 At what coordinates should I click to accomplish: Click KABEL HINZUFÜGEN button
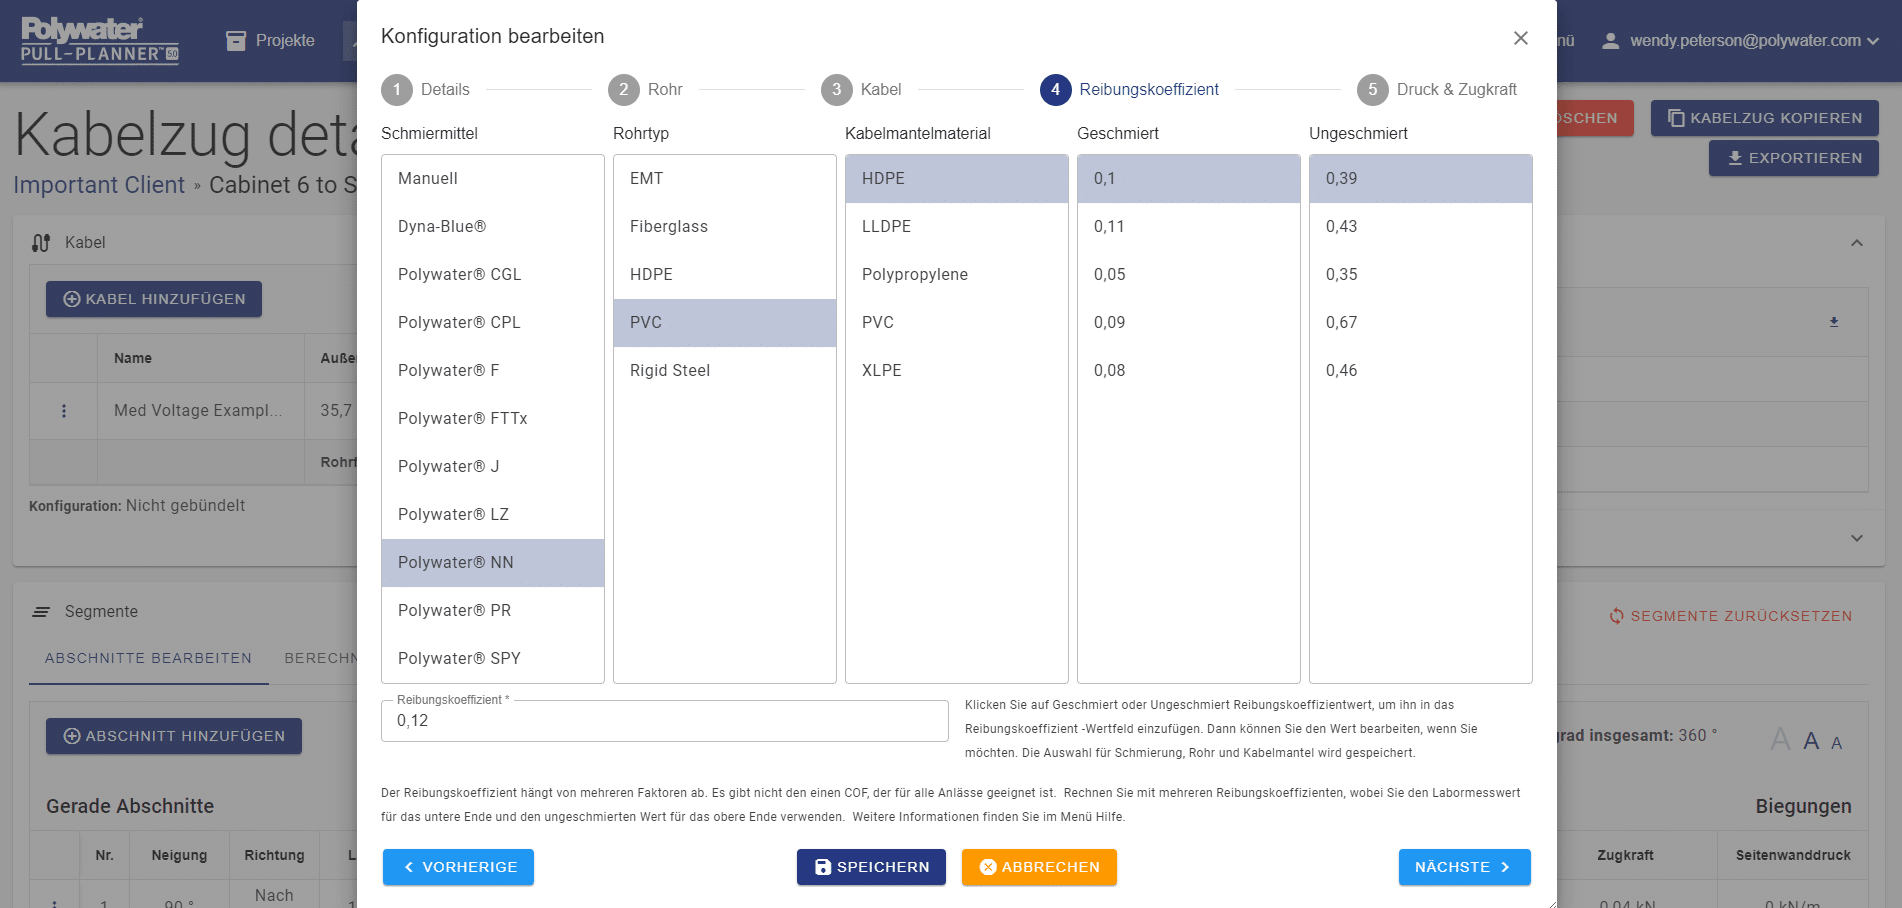(x=154, y=299)
